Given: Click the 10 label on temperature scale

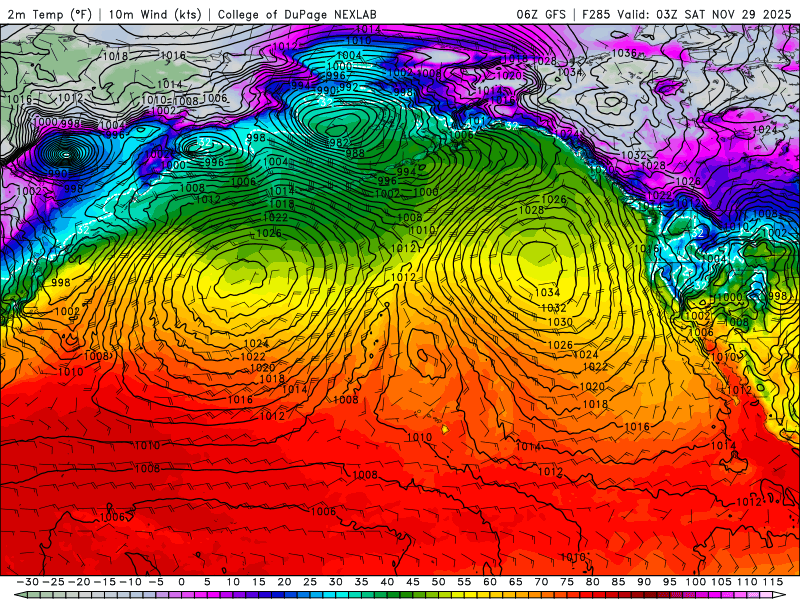Looking at the screenshot, I should coord(233,582).
